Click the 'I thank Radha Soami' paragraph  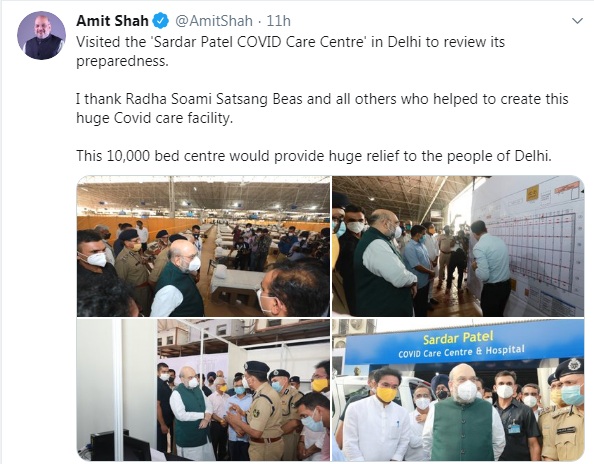(x=322, y=108)
